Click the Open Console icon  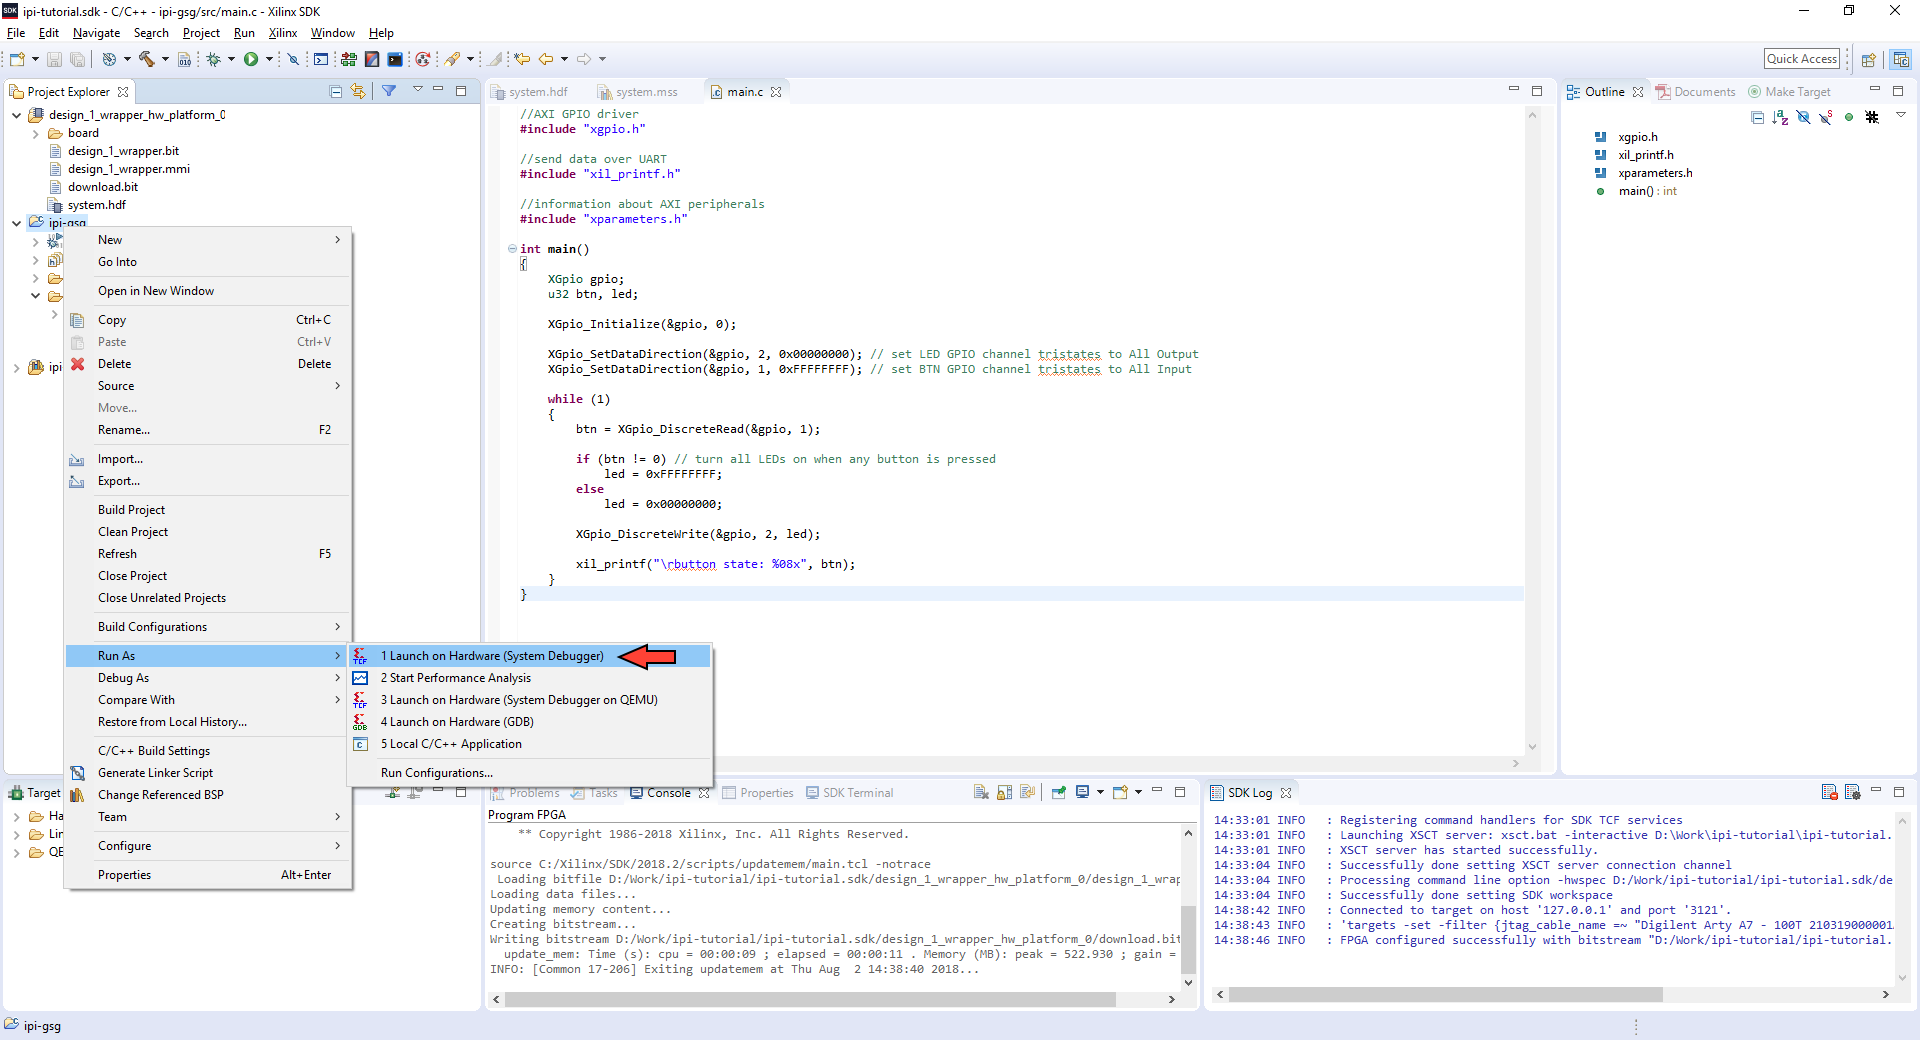click(1120, 792)
